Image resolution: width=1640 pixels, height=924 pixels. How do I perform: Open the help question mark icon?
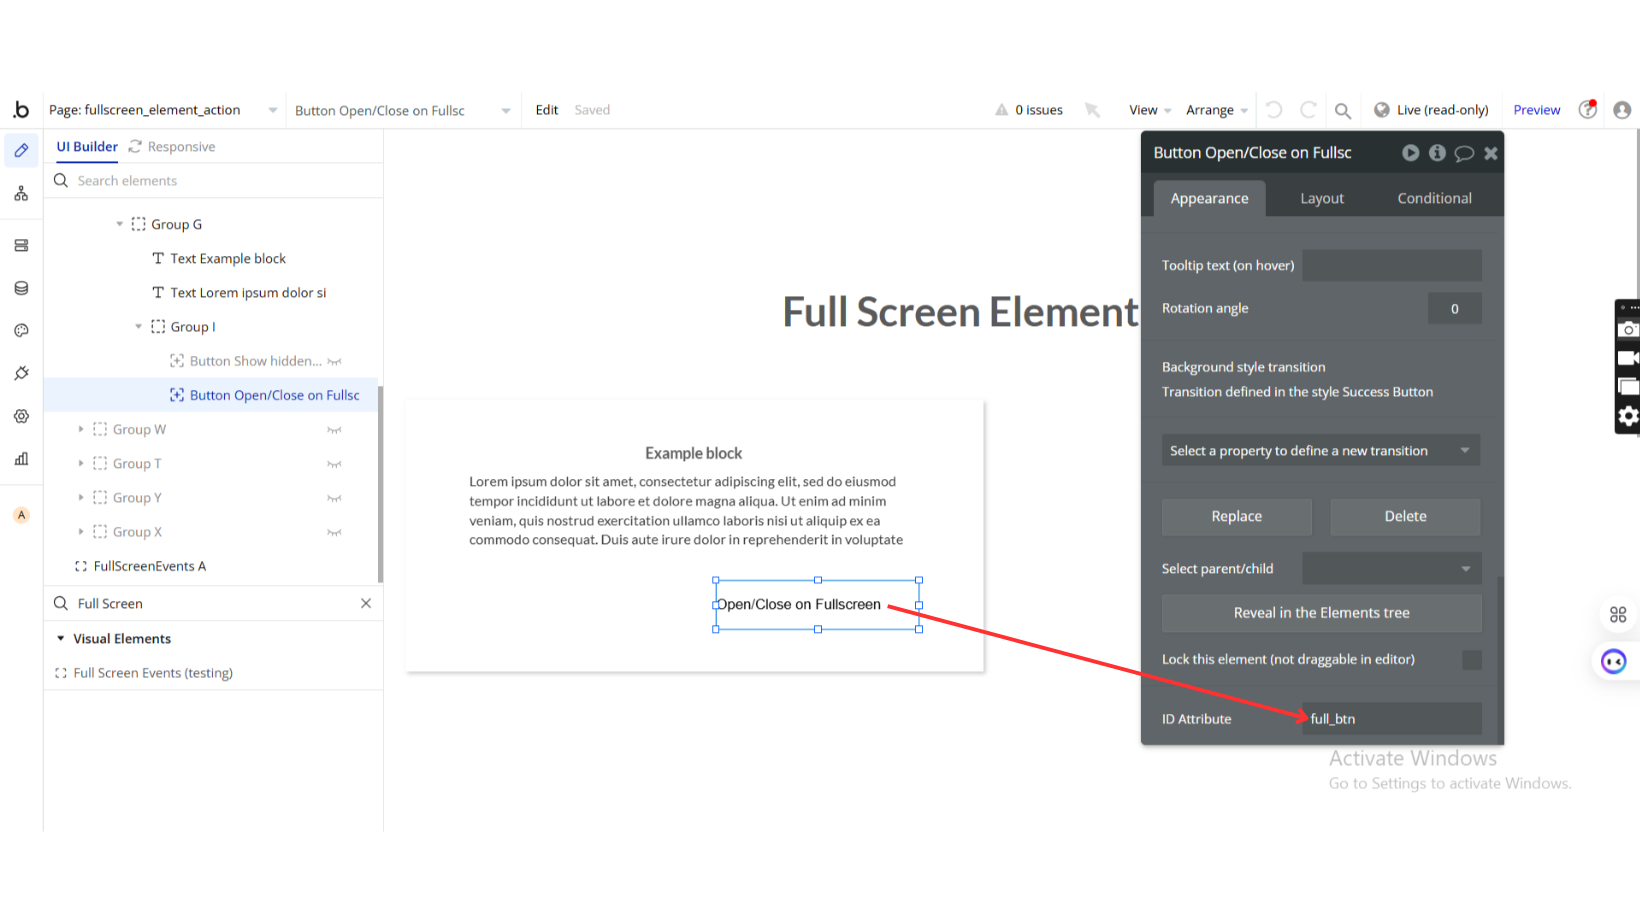point(1587,109)
